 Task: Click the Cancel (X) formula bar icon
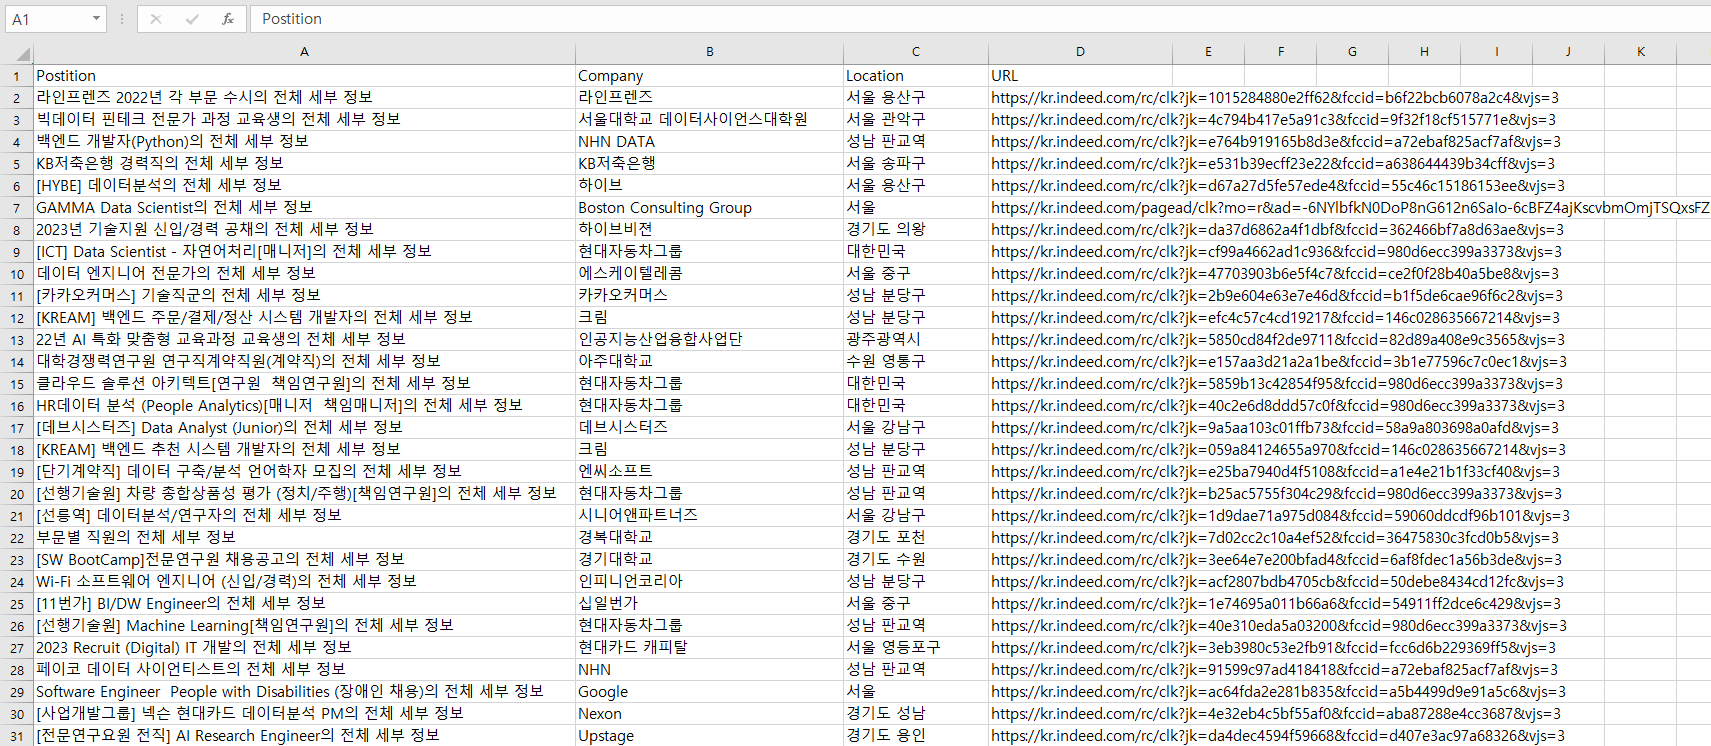tap(155, 19)
